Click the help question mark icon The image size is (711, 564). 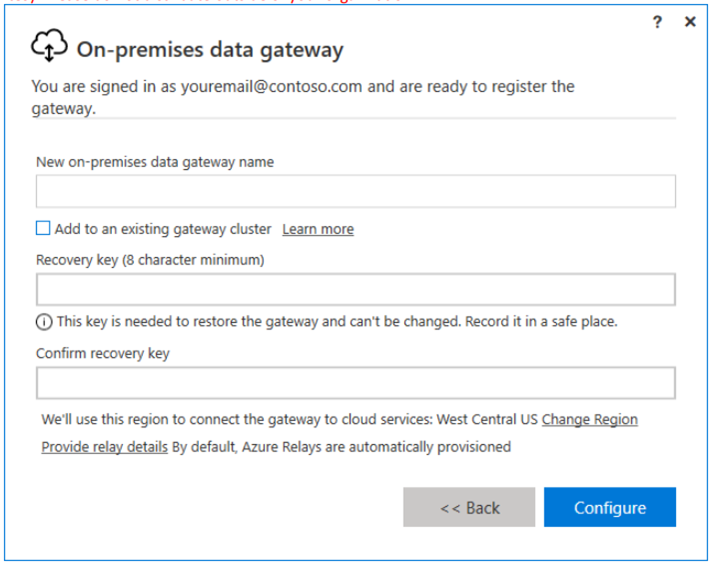point(657,22)
